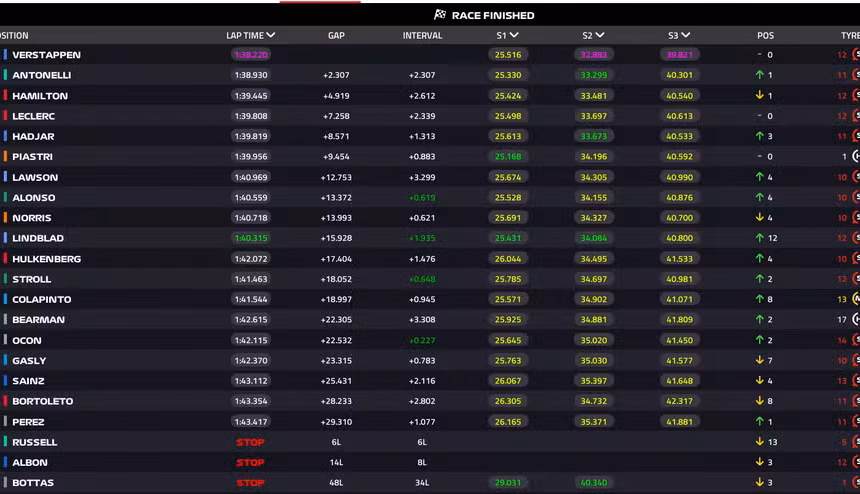Select the BORTOLETO driver name
The height and width of the screenshot is (494, 860).
click(43, 401)
